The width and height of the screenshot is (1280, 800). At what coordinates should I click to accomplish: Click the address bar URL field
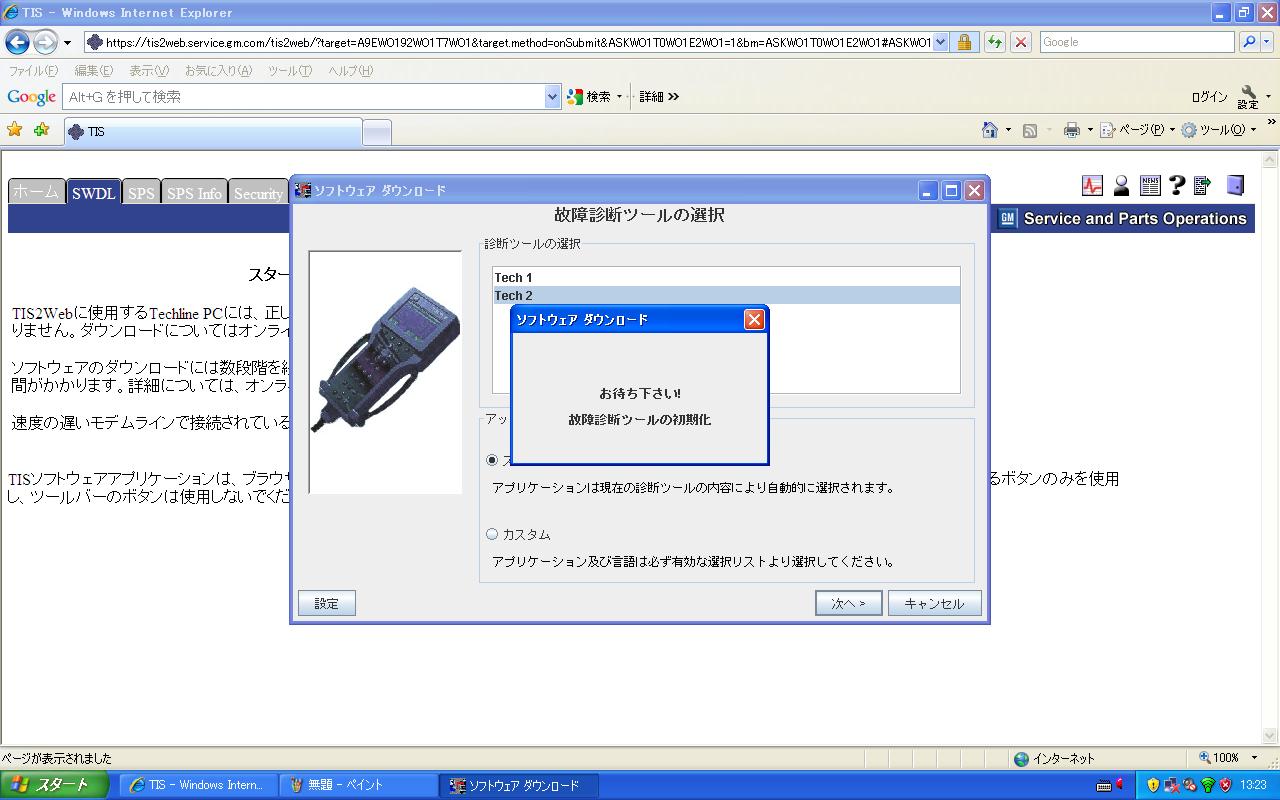point(508,43)
